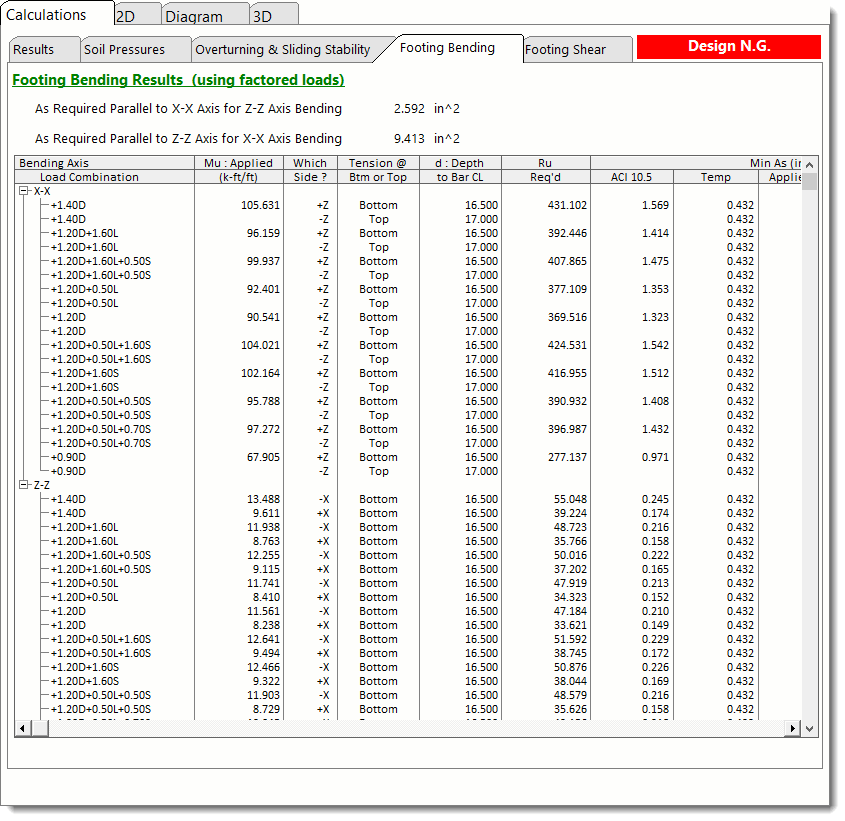Screen dimensions: 845x821
Task: Click the ACI 10.5 column header
Action: tap(631, 177)
